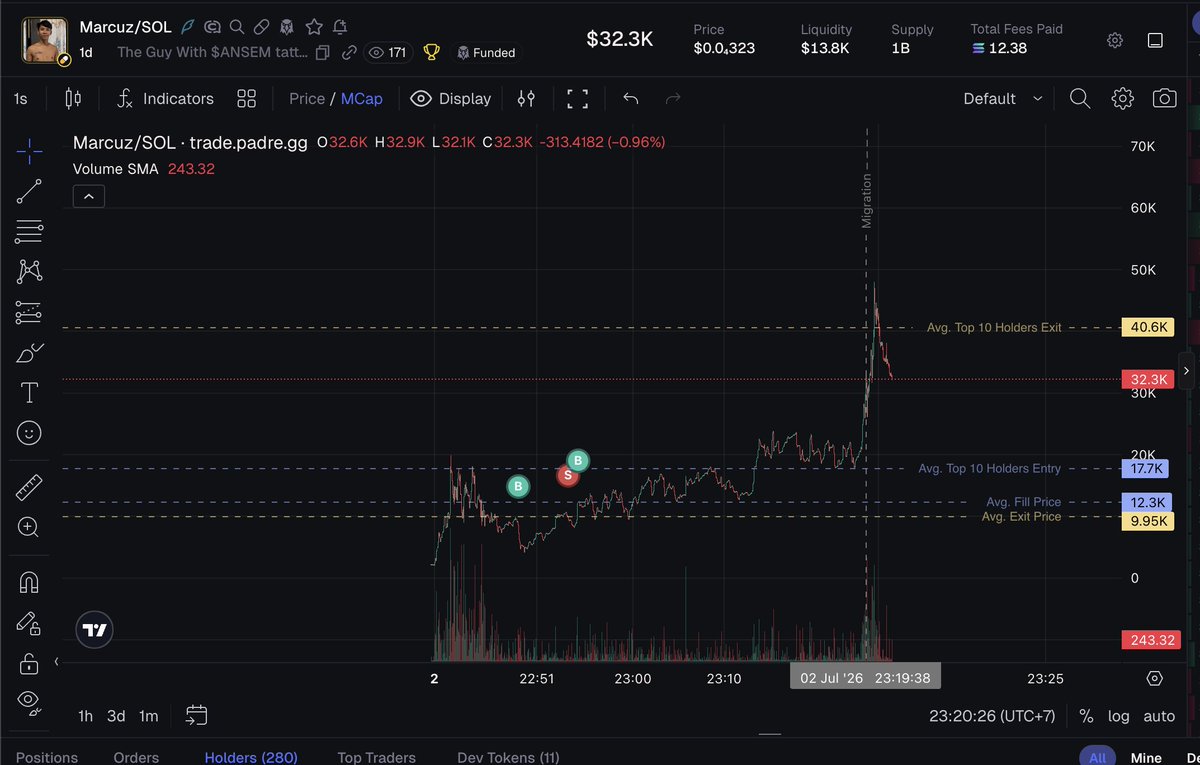Open the emoji sticker tool
The height and width of the screenshot is (765, 1200).
[29, 433]
